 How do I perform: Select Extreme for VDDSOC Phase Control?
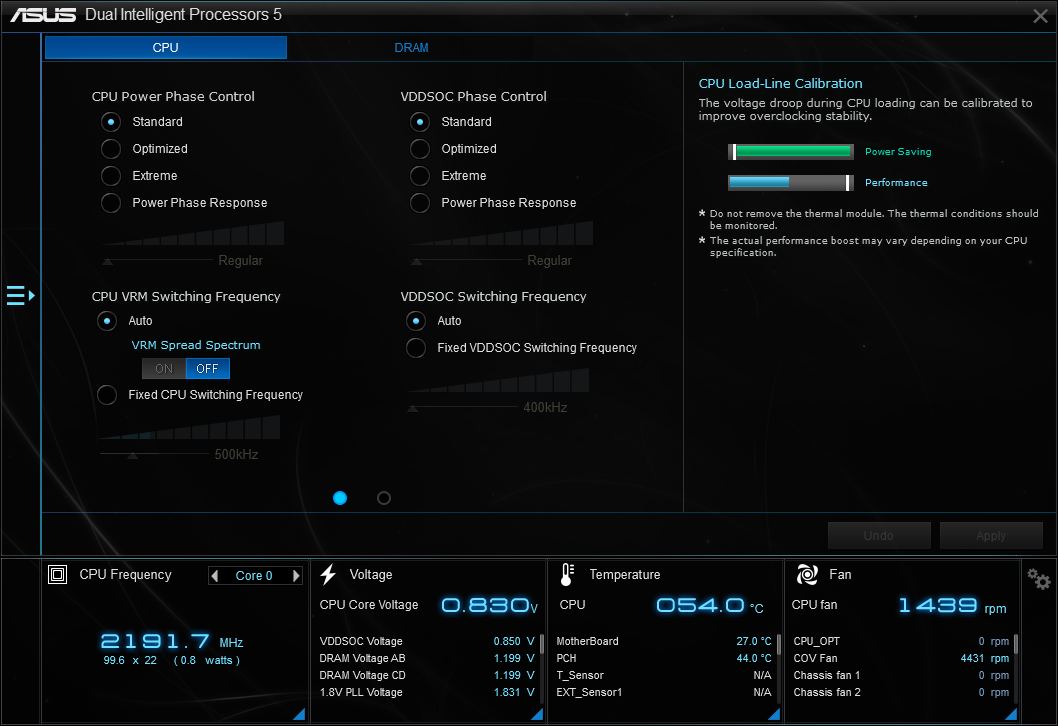tap(420, 176)
